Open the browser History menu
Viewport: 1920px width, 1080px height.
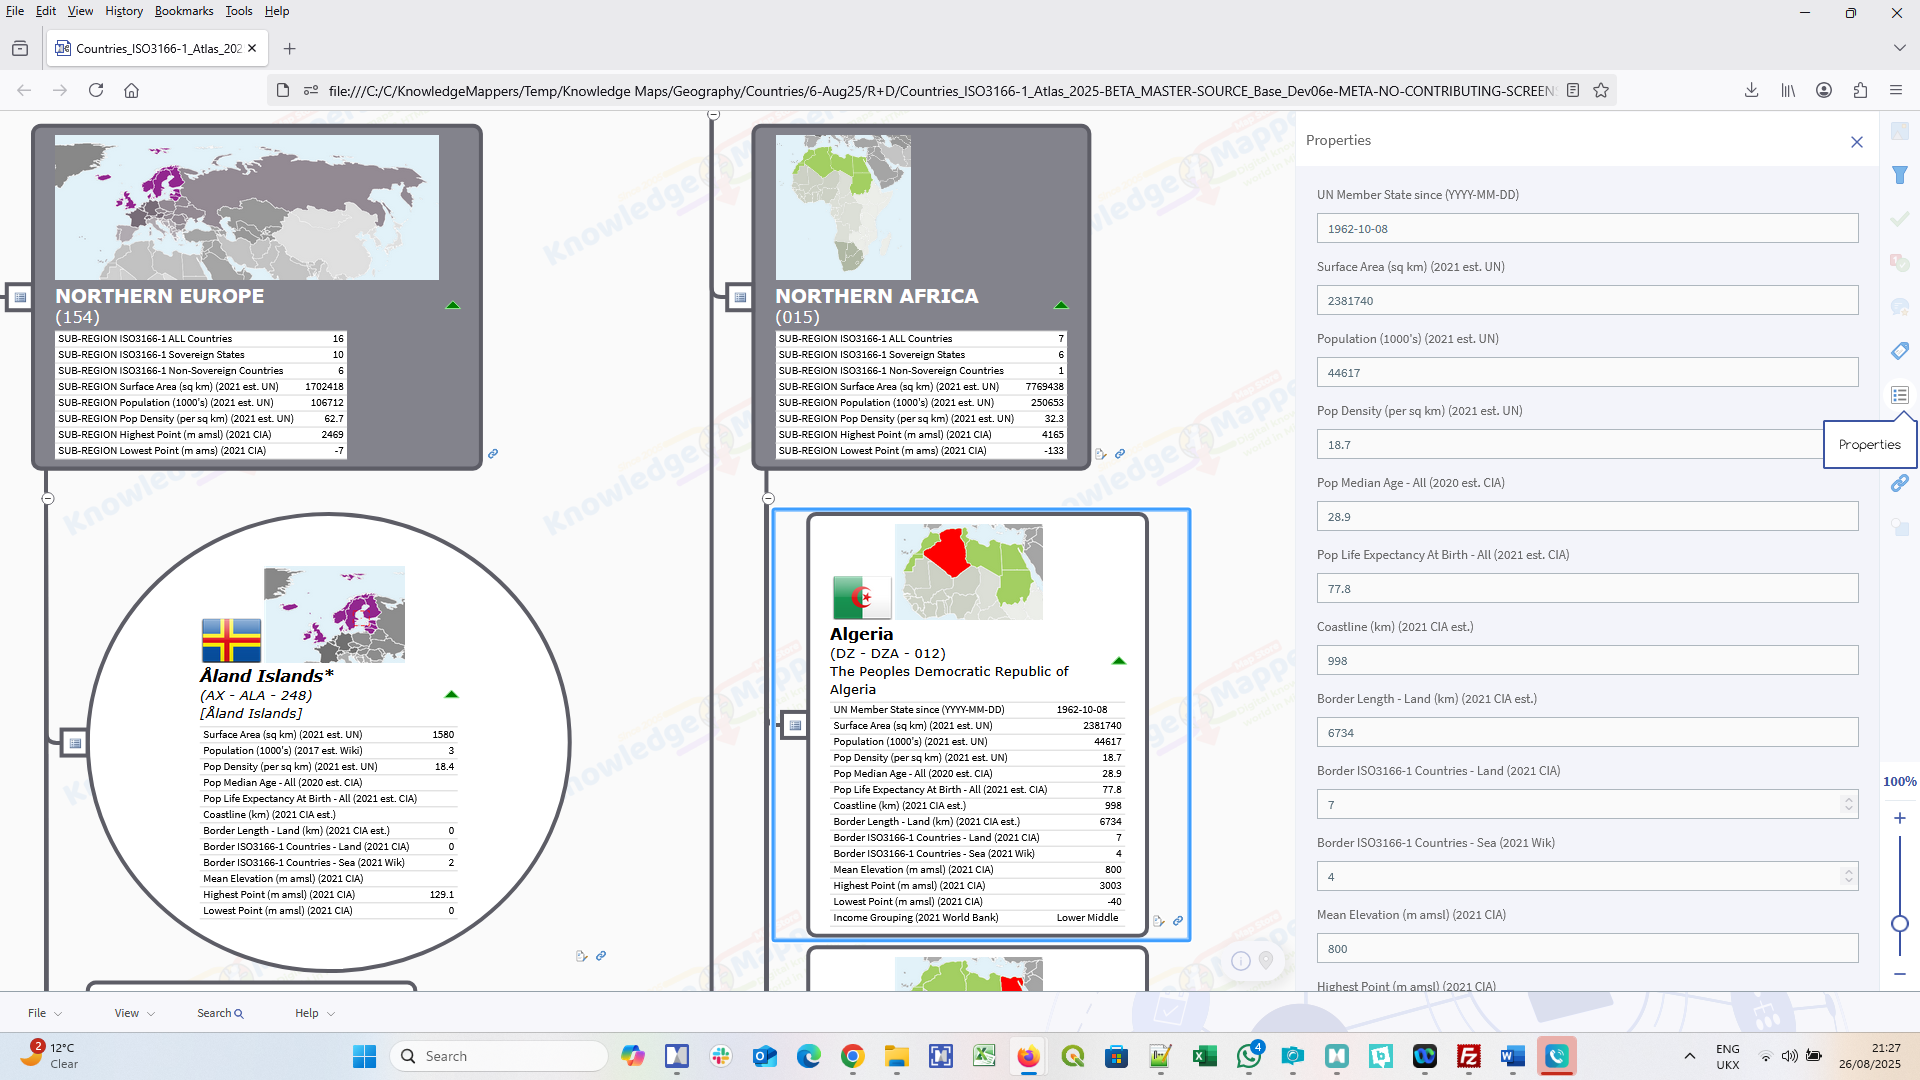click(124, 11)
